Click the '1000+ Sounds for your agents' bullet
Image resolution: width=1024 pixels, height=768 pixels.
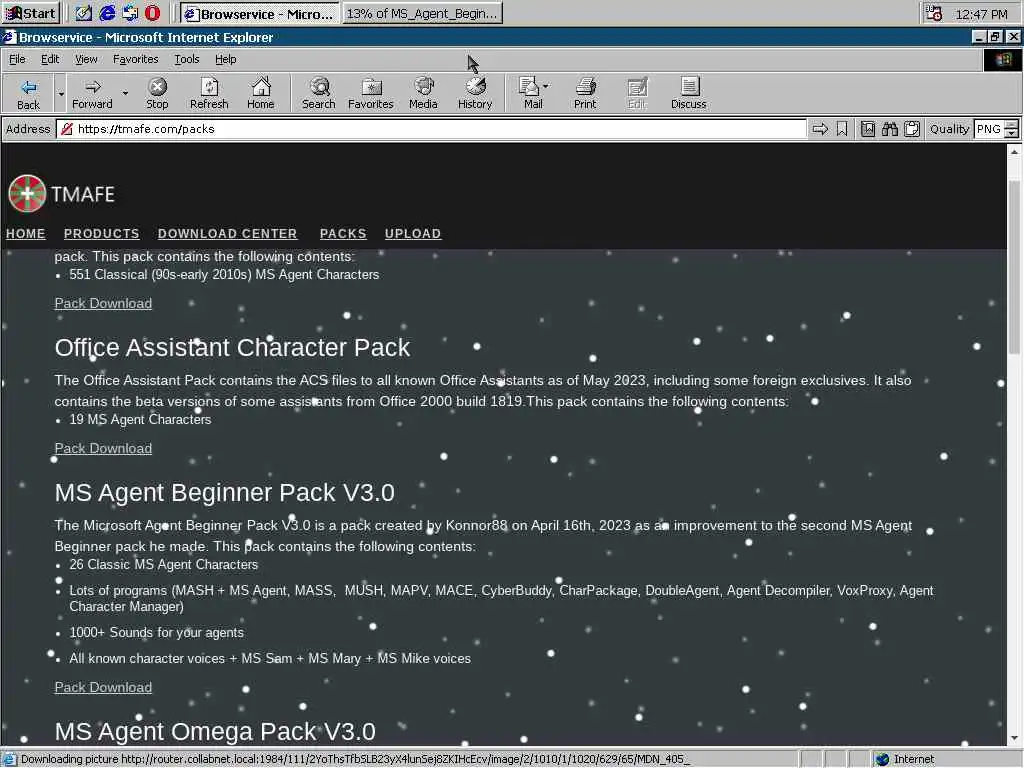[156, 632]
